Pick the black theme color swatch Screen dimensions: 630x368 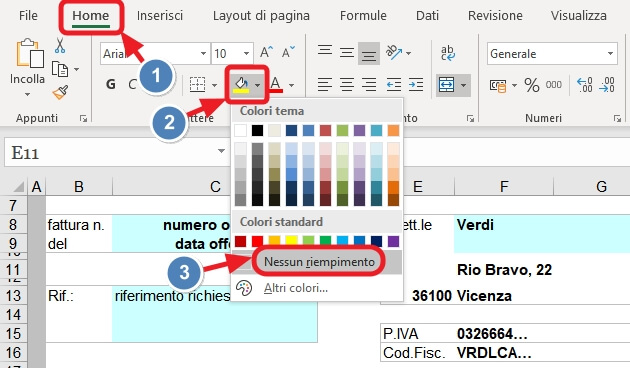pyautogui.click(x=257, y=130)
